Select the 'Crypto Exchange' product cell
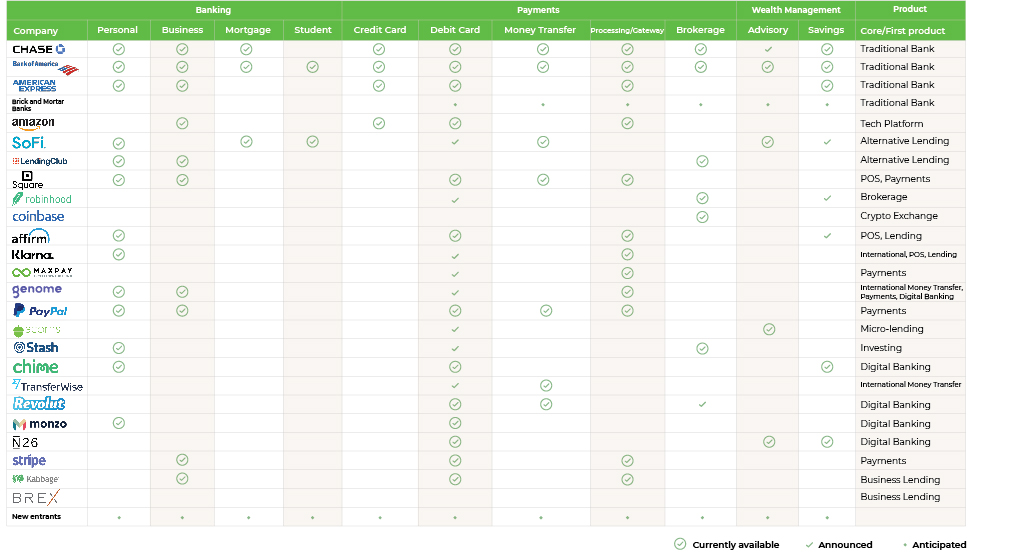1015x555 pixels. click(x=898, y=216)
